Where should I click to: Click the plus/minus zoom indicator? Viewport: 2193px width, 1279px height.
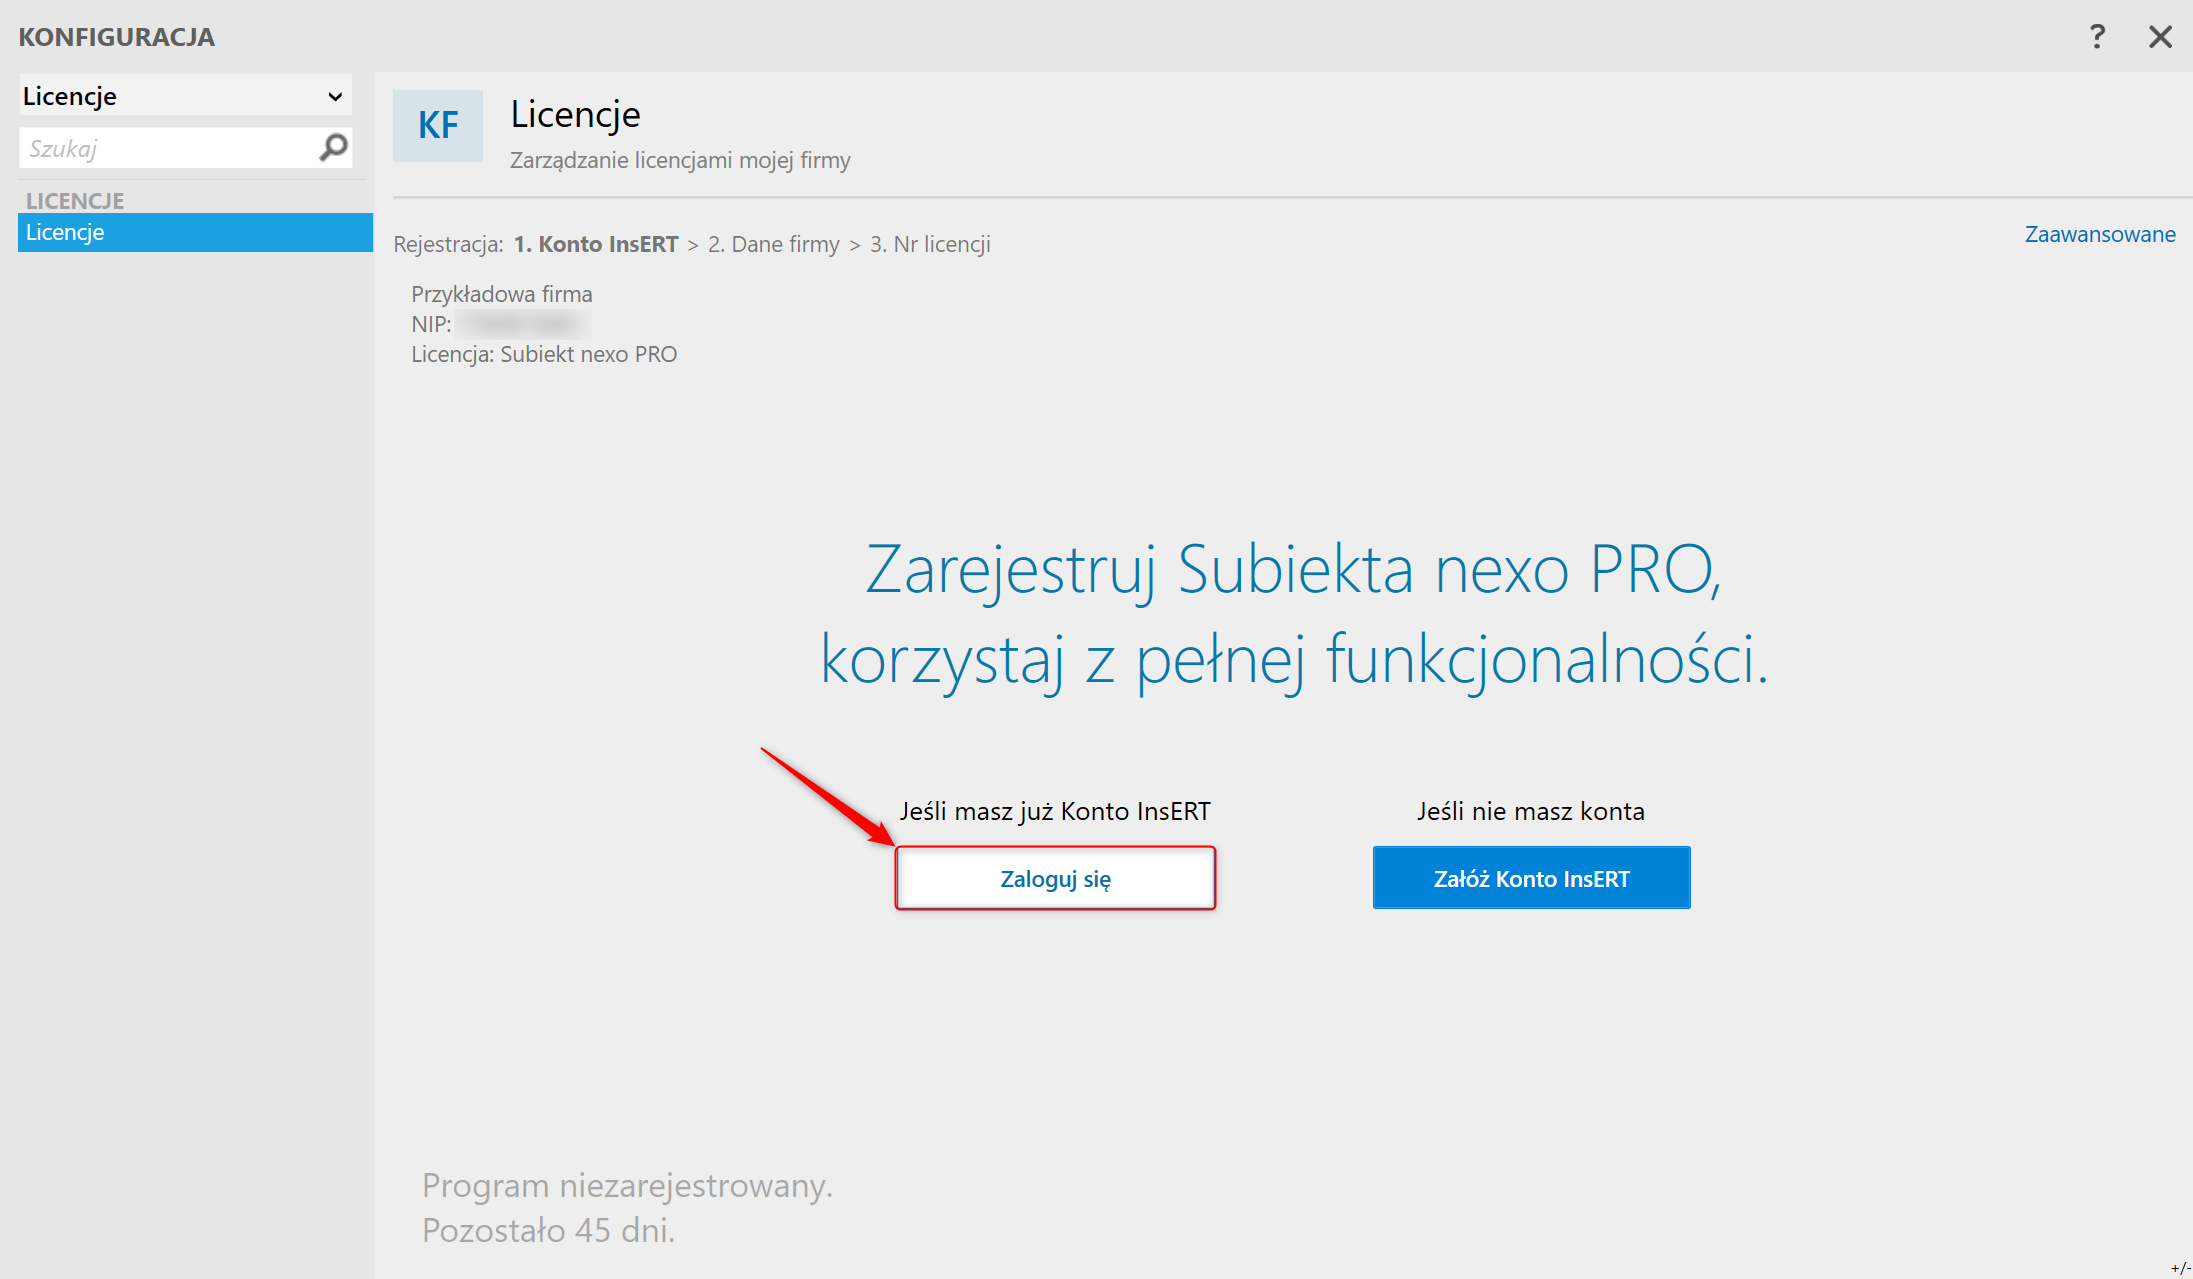[x=2180, y=1268]
